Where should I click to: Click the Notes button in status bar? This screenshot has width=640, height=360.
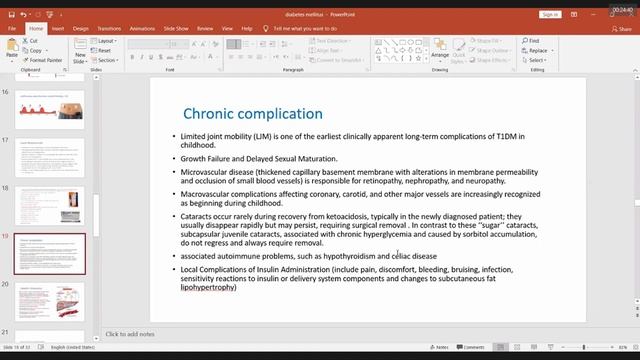[x=439, y=347]
